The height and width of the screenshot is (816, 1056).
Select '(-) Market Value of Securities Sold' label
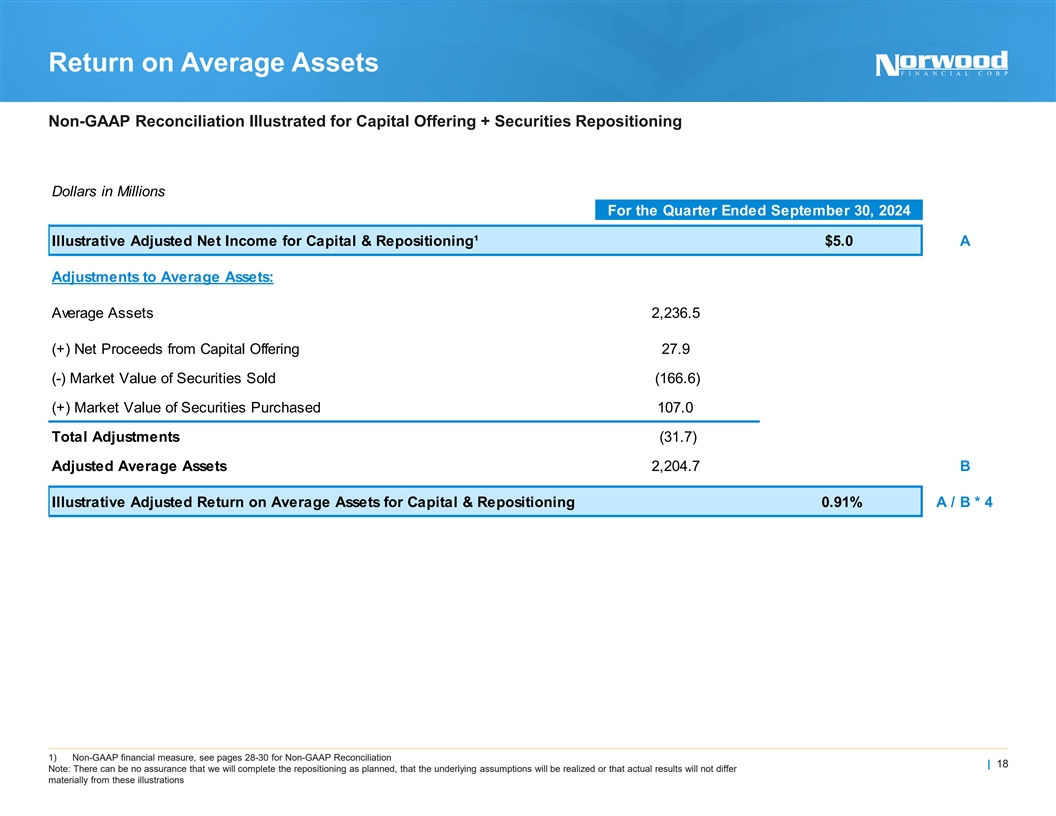pyautogui.click(x=163, y=378)
